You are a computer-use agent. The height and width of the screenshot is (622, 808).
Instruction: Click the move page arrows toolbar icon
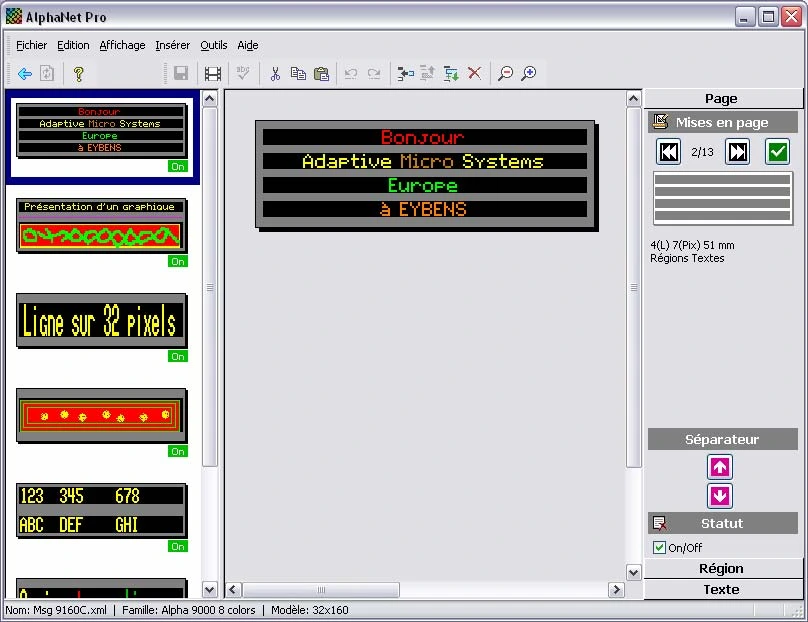click(428, 74)
